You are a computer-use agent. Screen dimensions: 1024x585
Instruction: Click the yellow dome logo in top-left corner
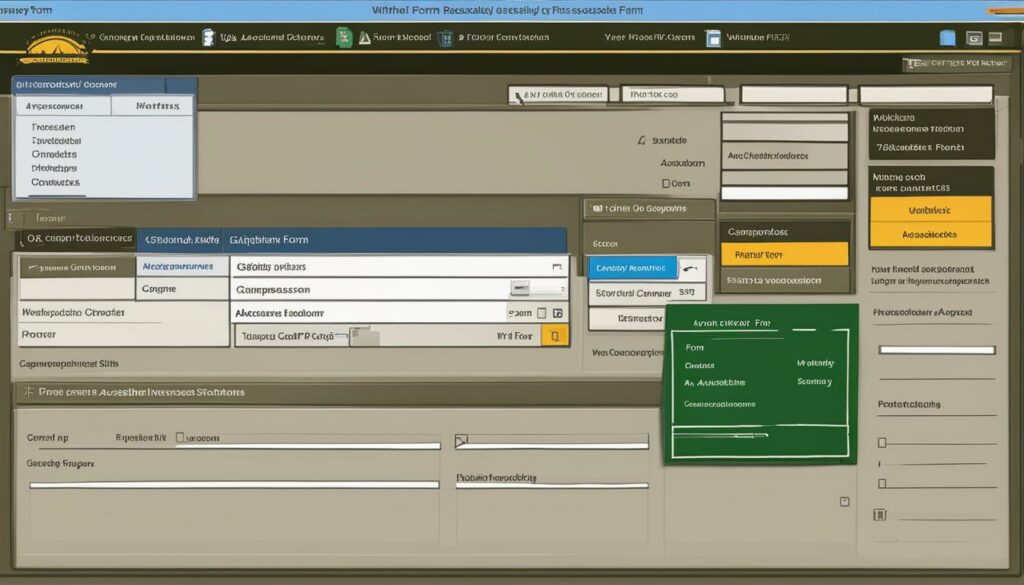point(54,47)
